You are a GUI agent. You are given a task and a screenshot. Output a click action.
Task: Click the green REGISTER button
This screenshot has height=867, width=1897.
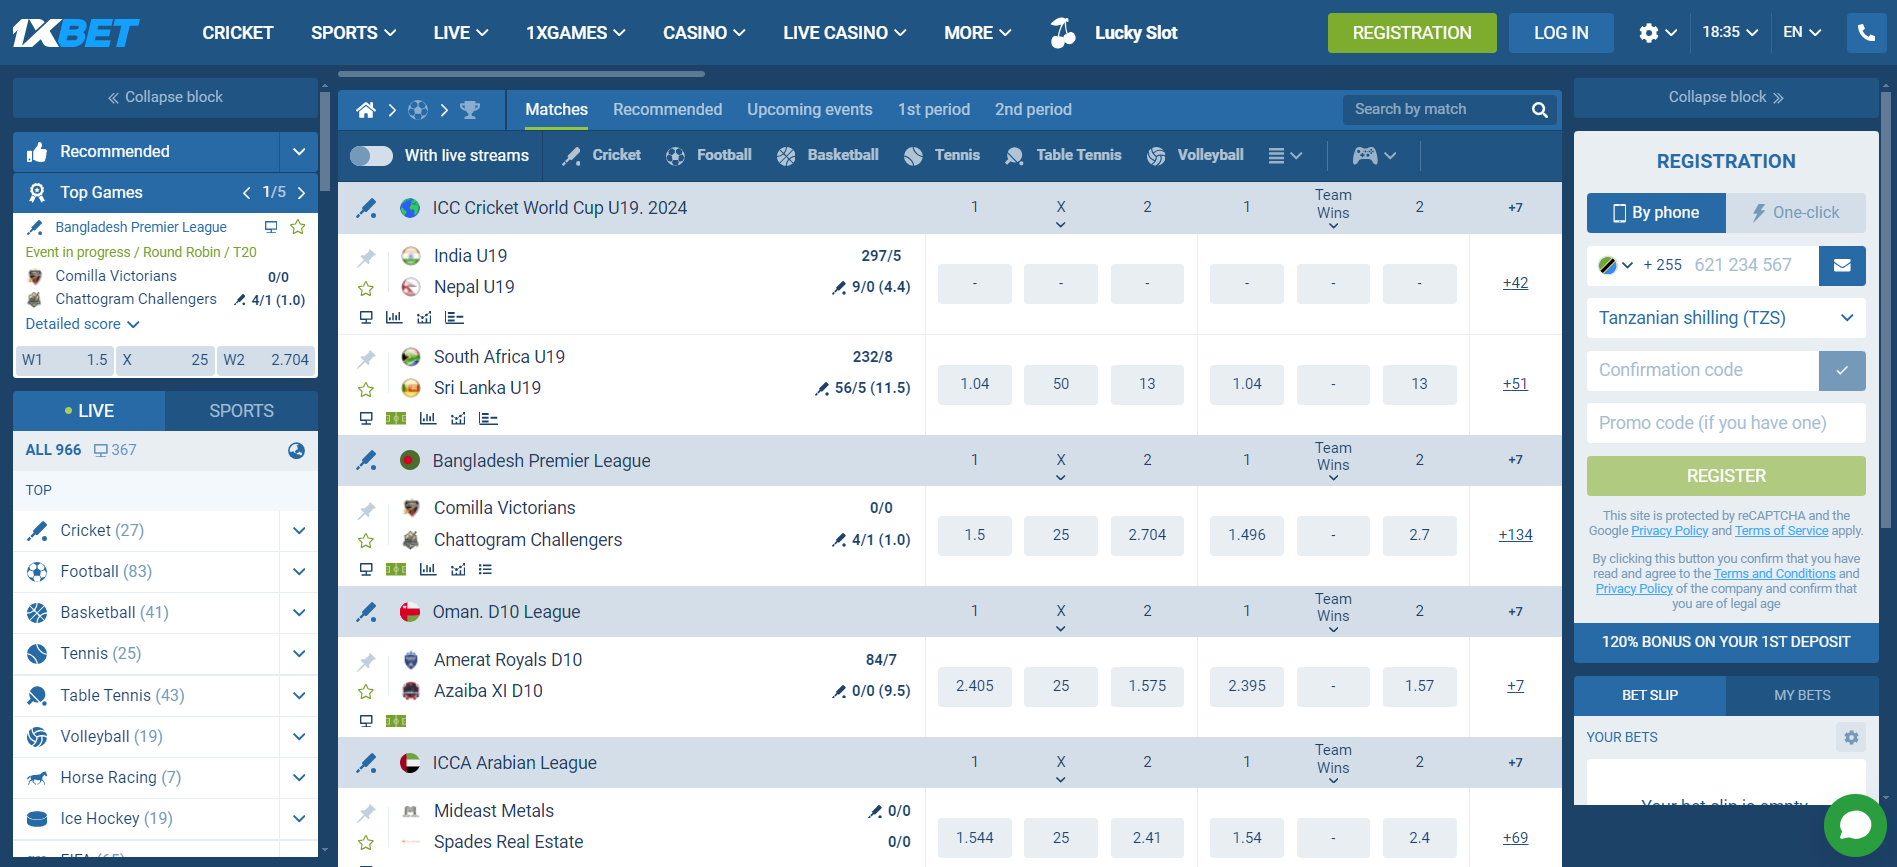(1725, 476)
